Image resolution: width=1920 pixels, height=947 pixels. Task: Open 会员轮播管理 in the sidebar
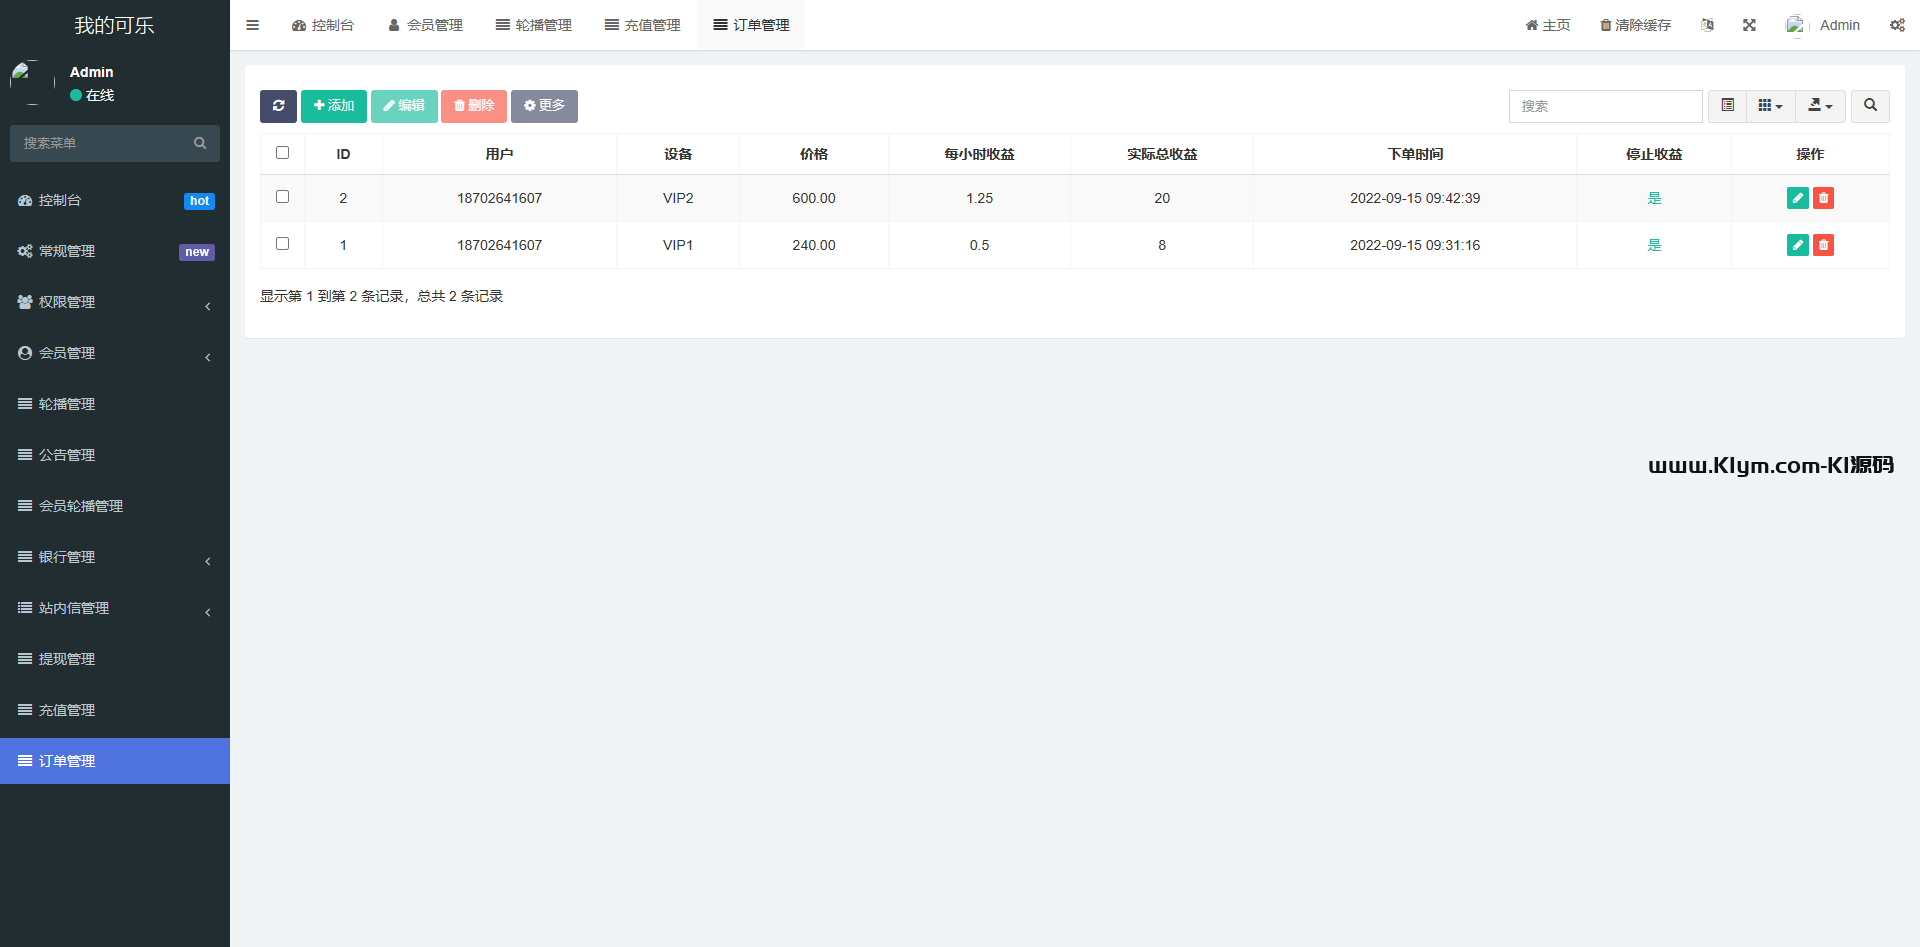coord(115,506)
